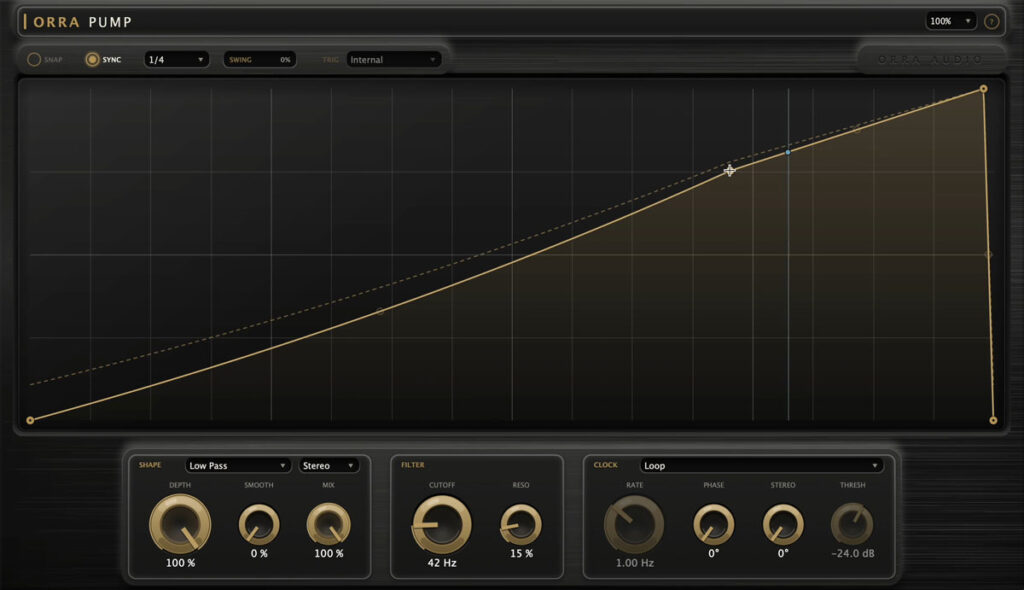Click the curve midpoint tension handle on lower segment
Image resolution: width=1024 pixels, height=590 pixels.
click(380, 312)
